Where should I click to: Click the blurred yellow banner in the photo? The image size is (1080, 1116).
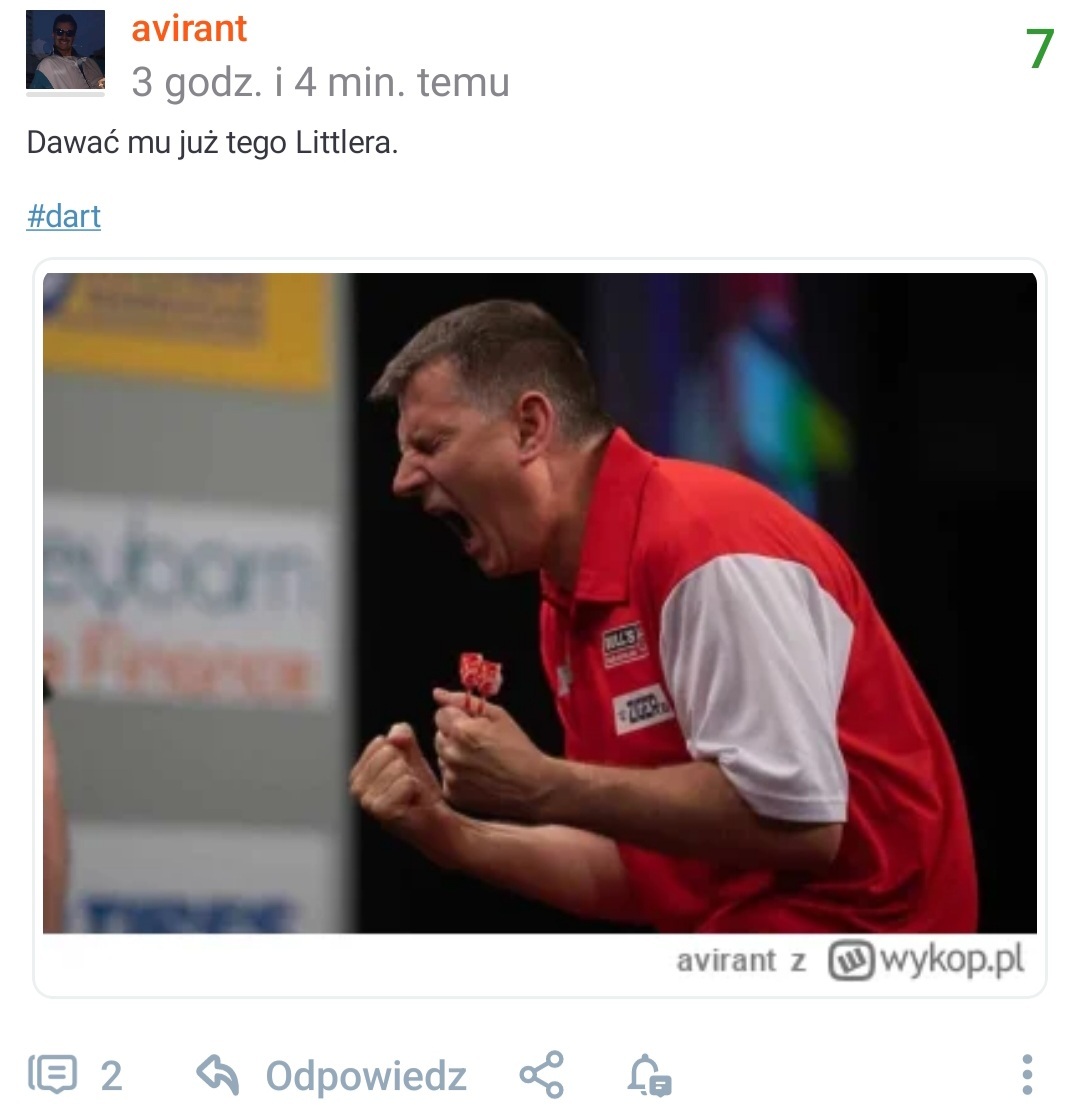(187, 330)
